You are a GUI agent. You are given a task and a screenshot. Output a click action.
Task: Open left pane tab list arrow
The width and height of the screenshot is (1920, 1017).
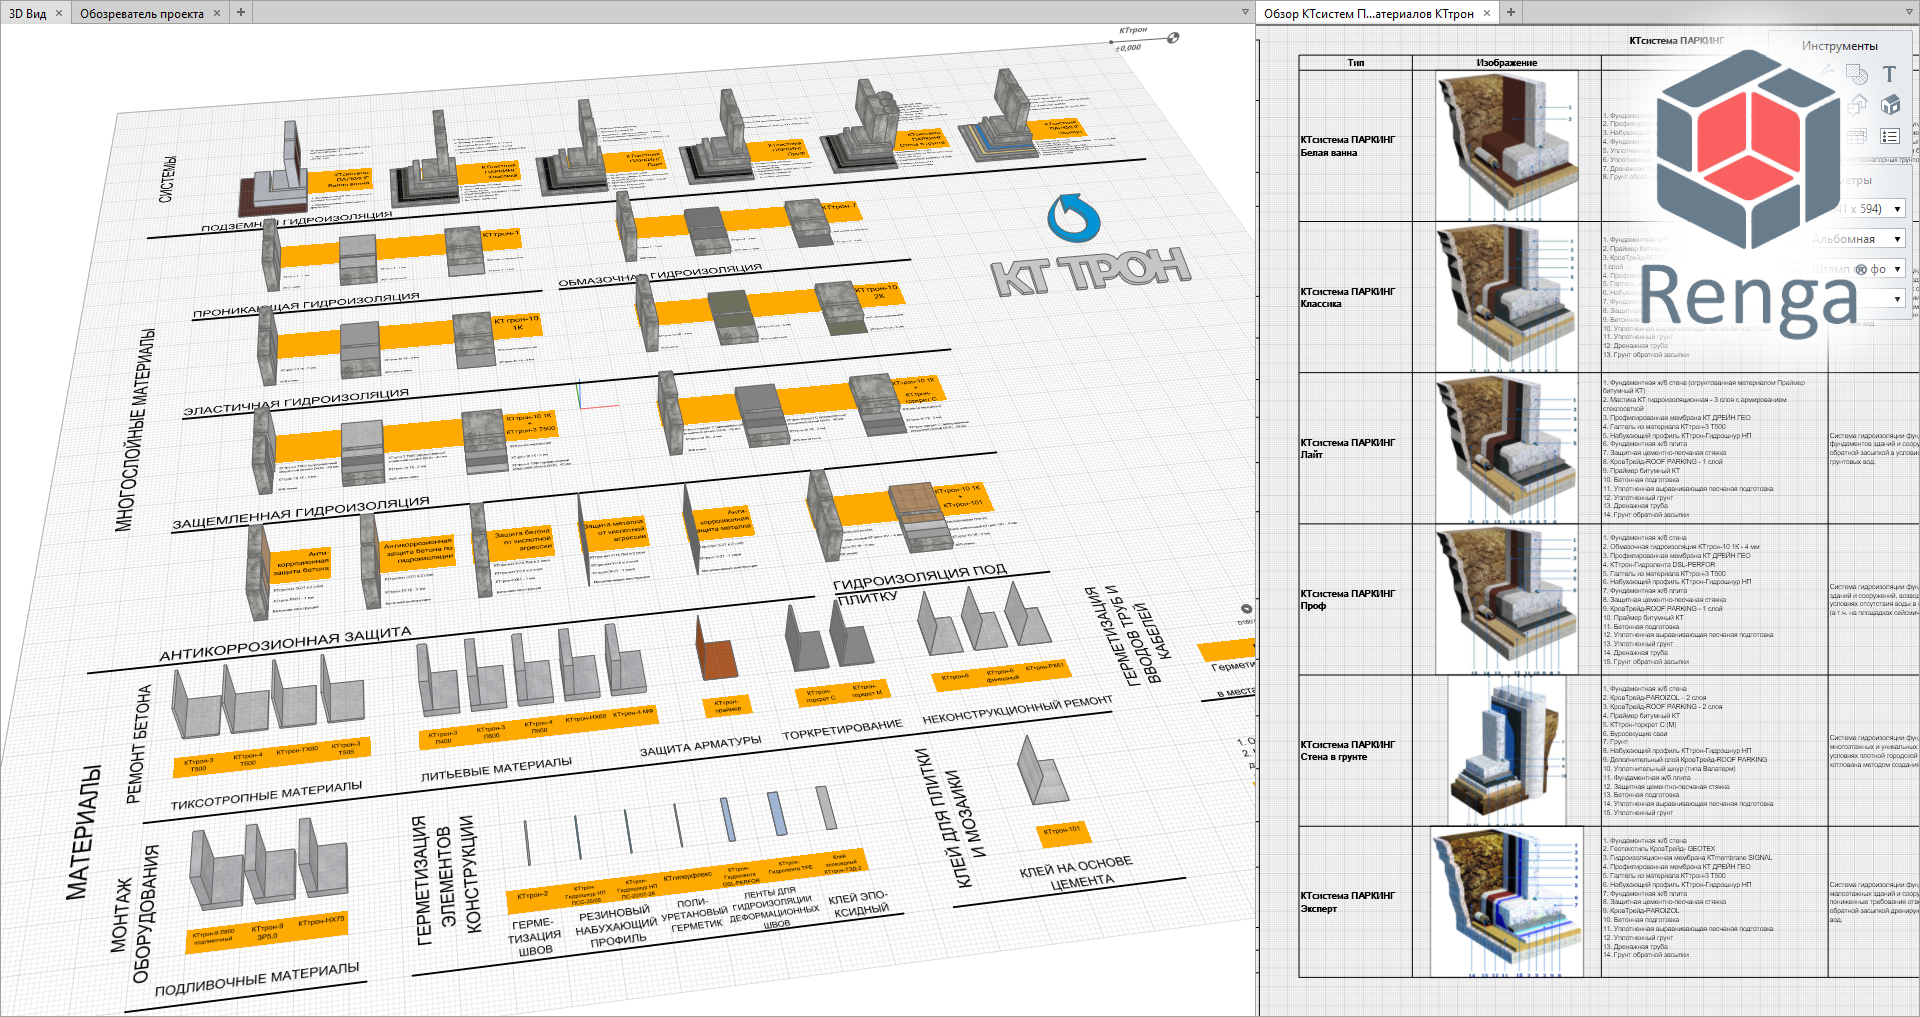click(x=1245, y=12)
